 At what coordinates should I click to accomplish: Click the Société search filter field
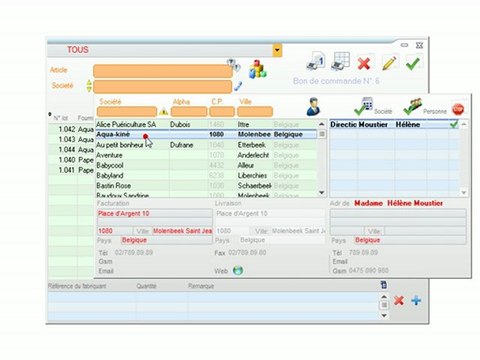pyautogui.click(x=127, y=112)
